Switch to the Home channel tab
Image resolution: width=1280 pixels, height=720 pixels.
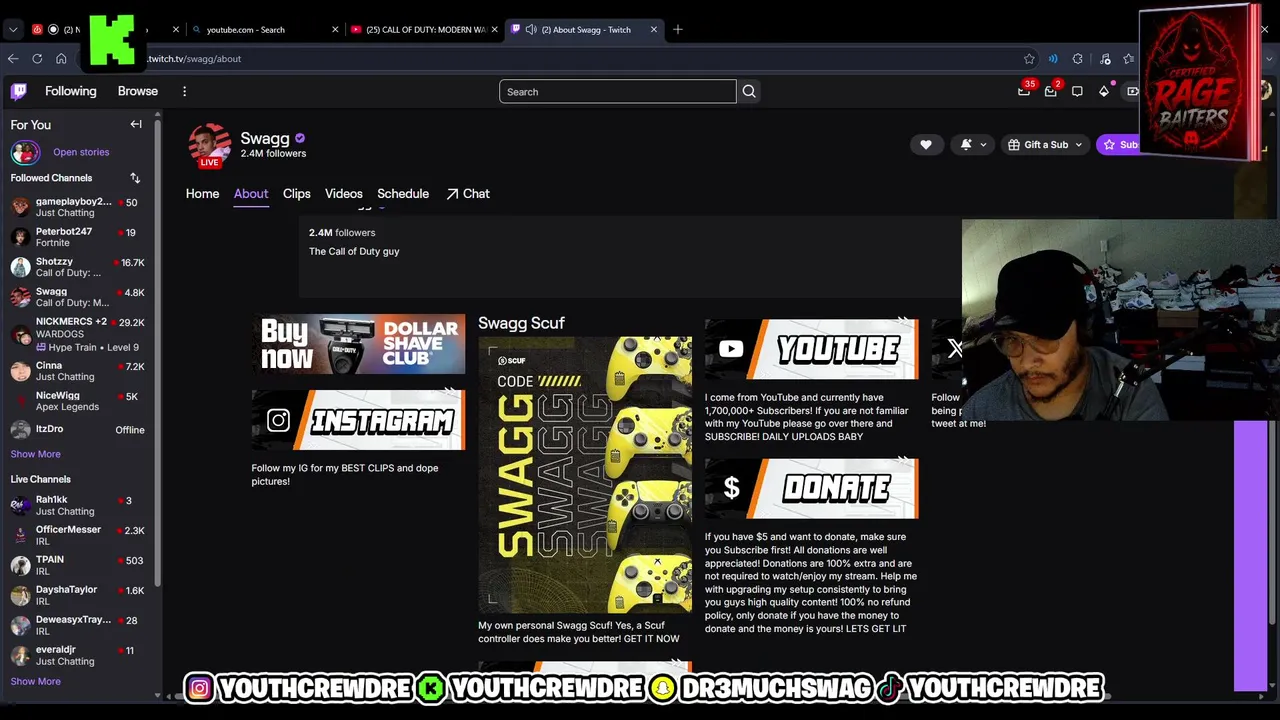coord(202,194)
